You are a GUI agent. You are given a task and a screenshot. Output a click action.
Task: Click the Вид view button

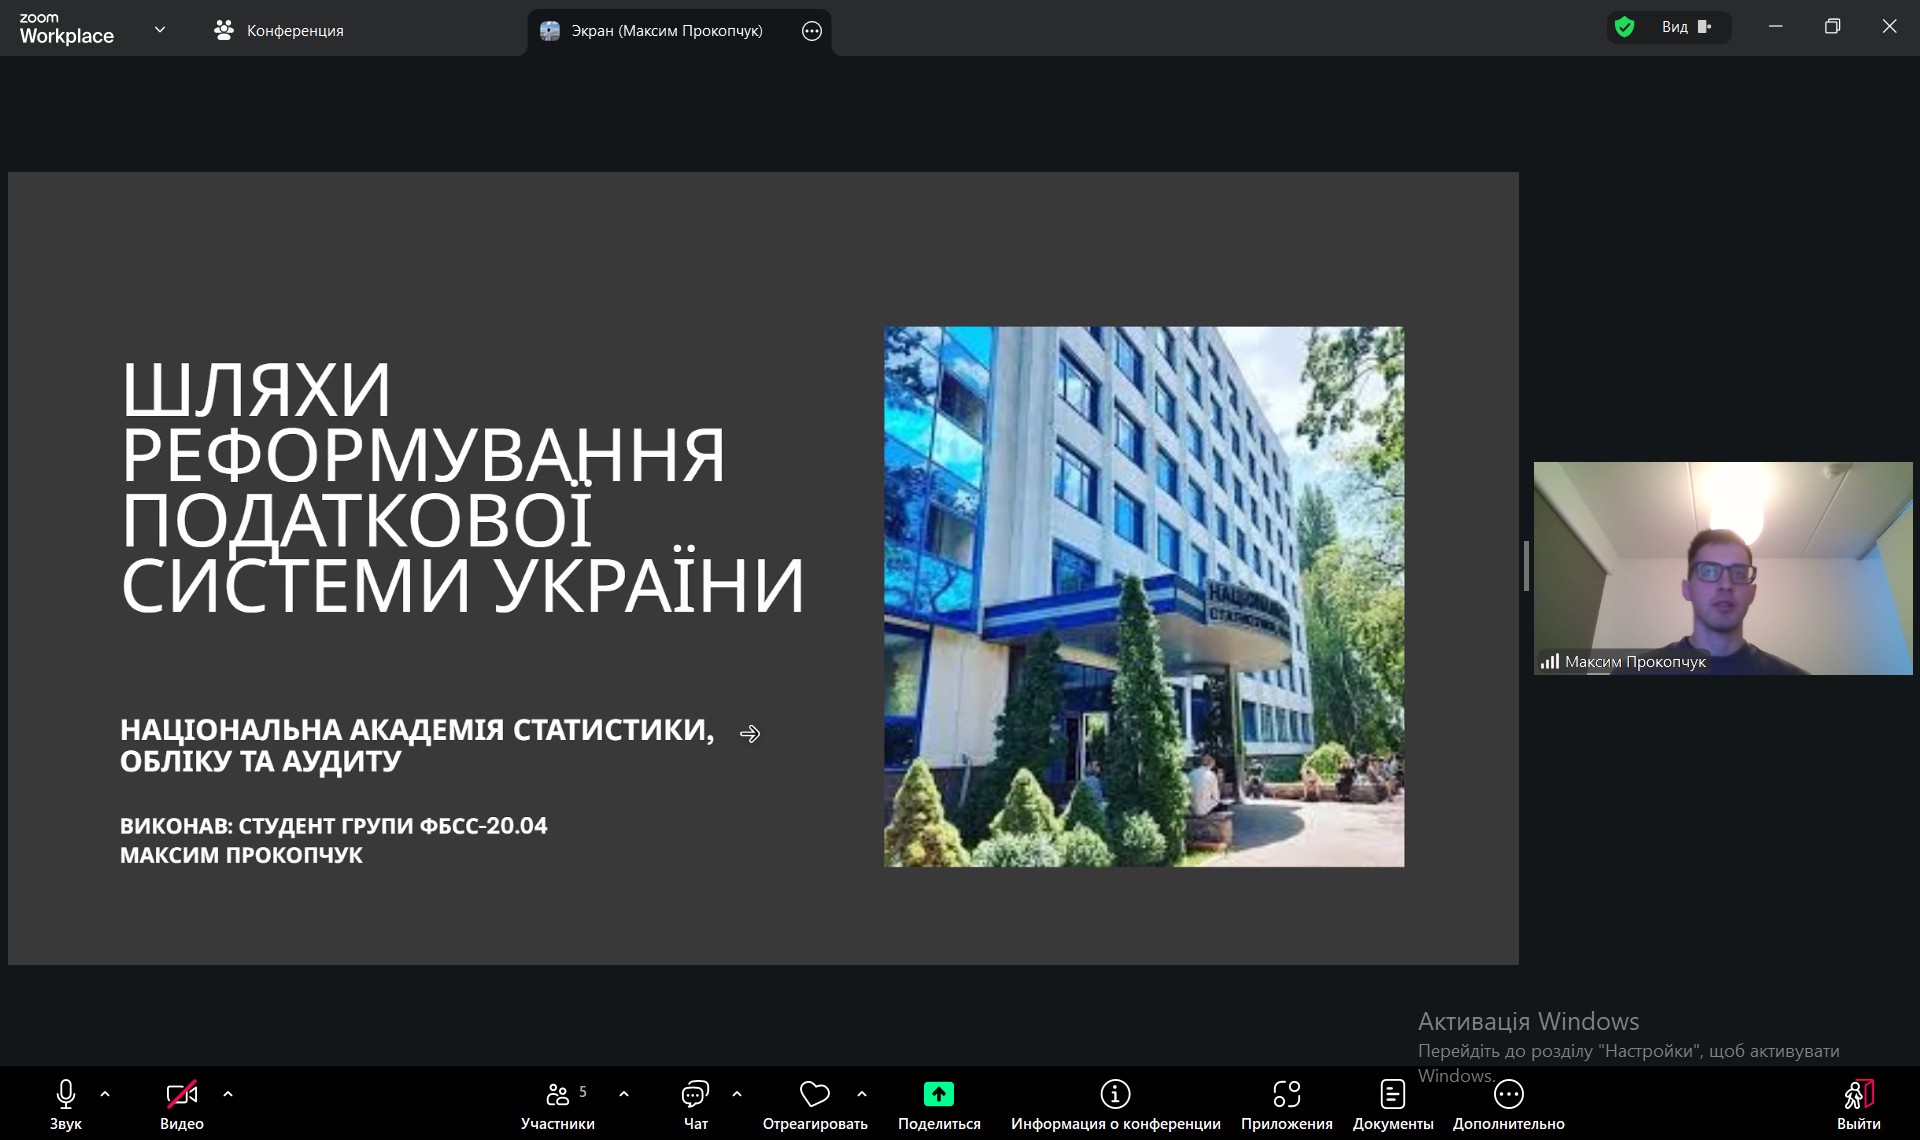[1686, 27]
